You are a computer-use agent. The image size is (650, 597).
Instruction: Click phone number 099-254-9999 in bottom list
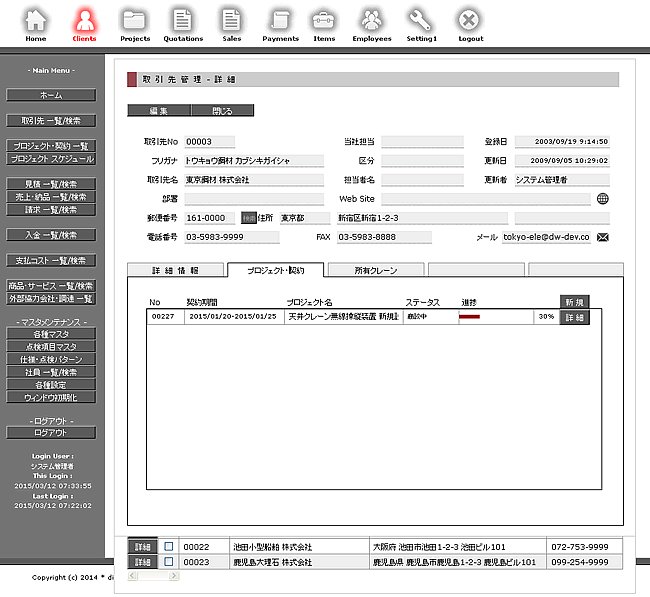[580, 562]
